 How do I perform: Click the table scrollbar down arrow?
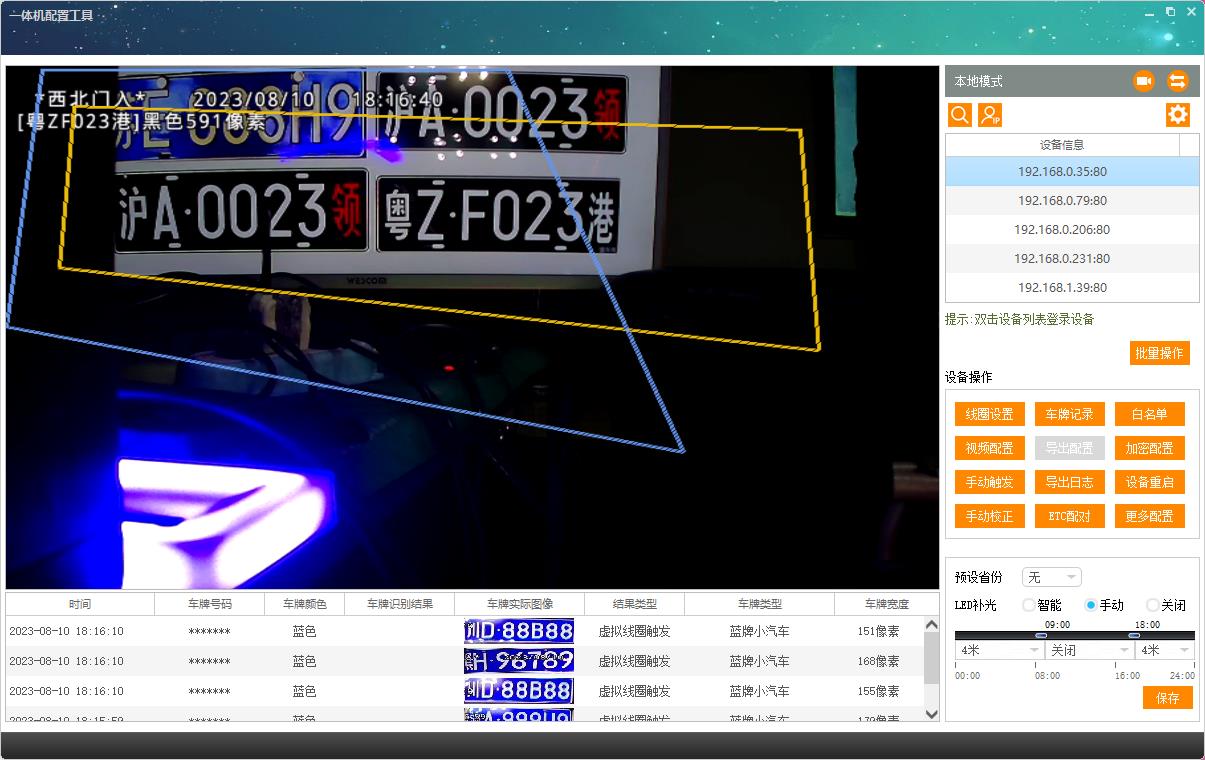(x=932, y=714)
